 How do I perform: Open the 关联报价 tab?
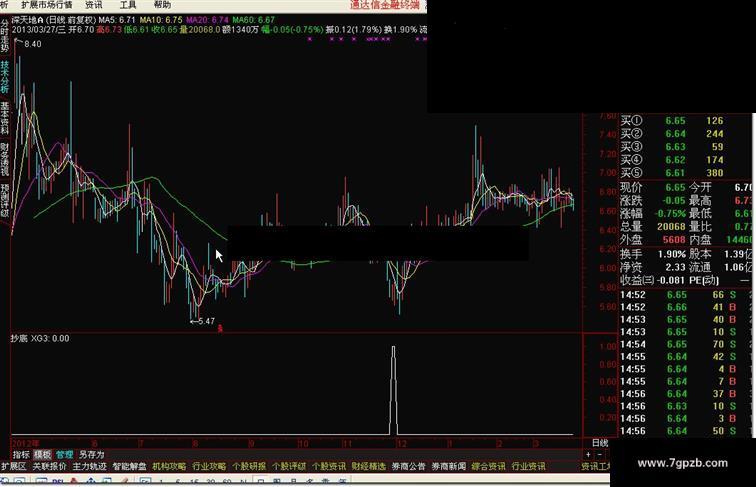click(49, 466)
